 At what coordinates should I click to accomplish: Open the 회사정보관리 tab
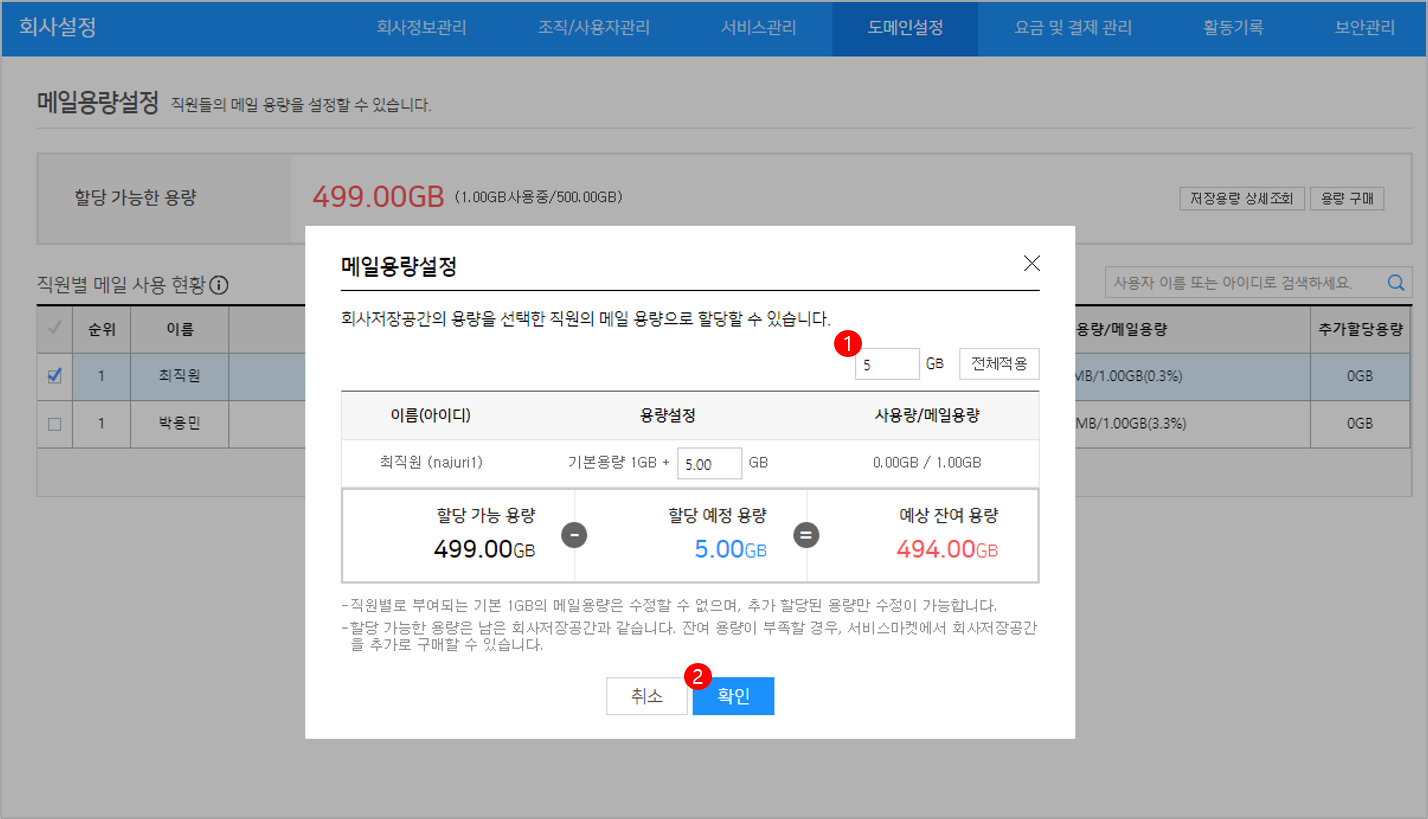(421, 28)
